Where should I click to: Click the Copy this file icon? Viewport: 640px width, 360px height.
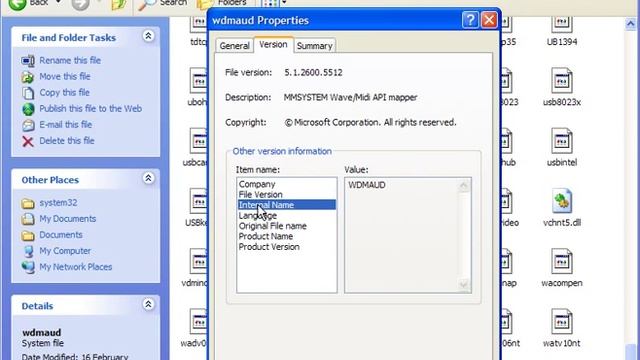point(28,93)
